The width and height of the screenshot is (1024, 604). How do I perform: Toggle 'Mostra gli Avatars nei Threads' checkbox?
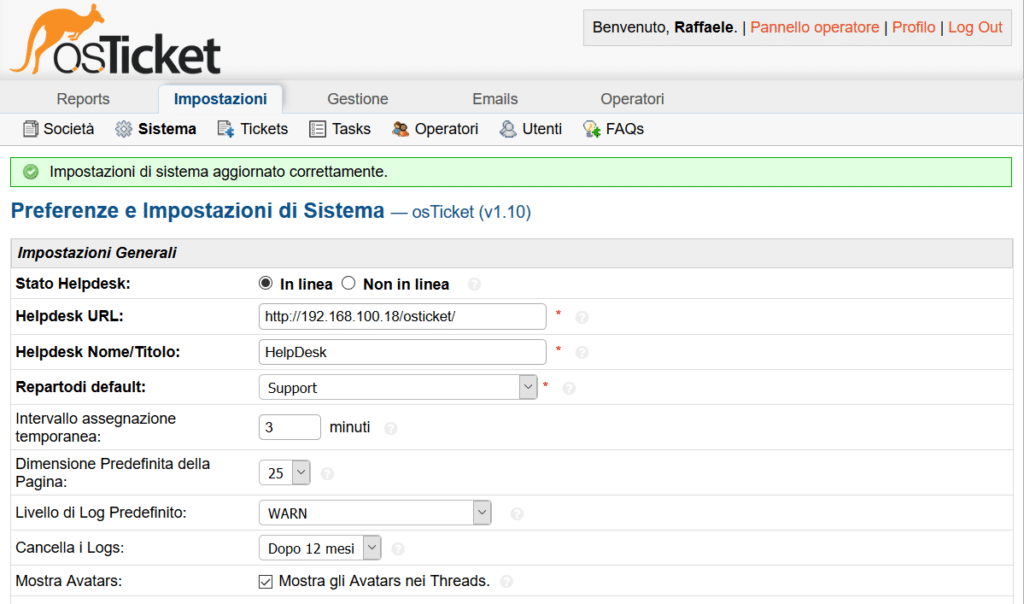coord(266,581)
